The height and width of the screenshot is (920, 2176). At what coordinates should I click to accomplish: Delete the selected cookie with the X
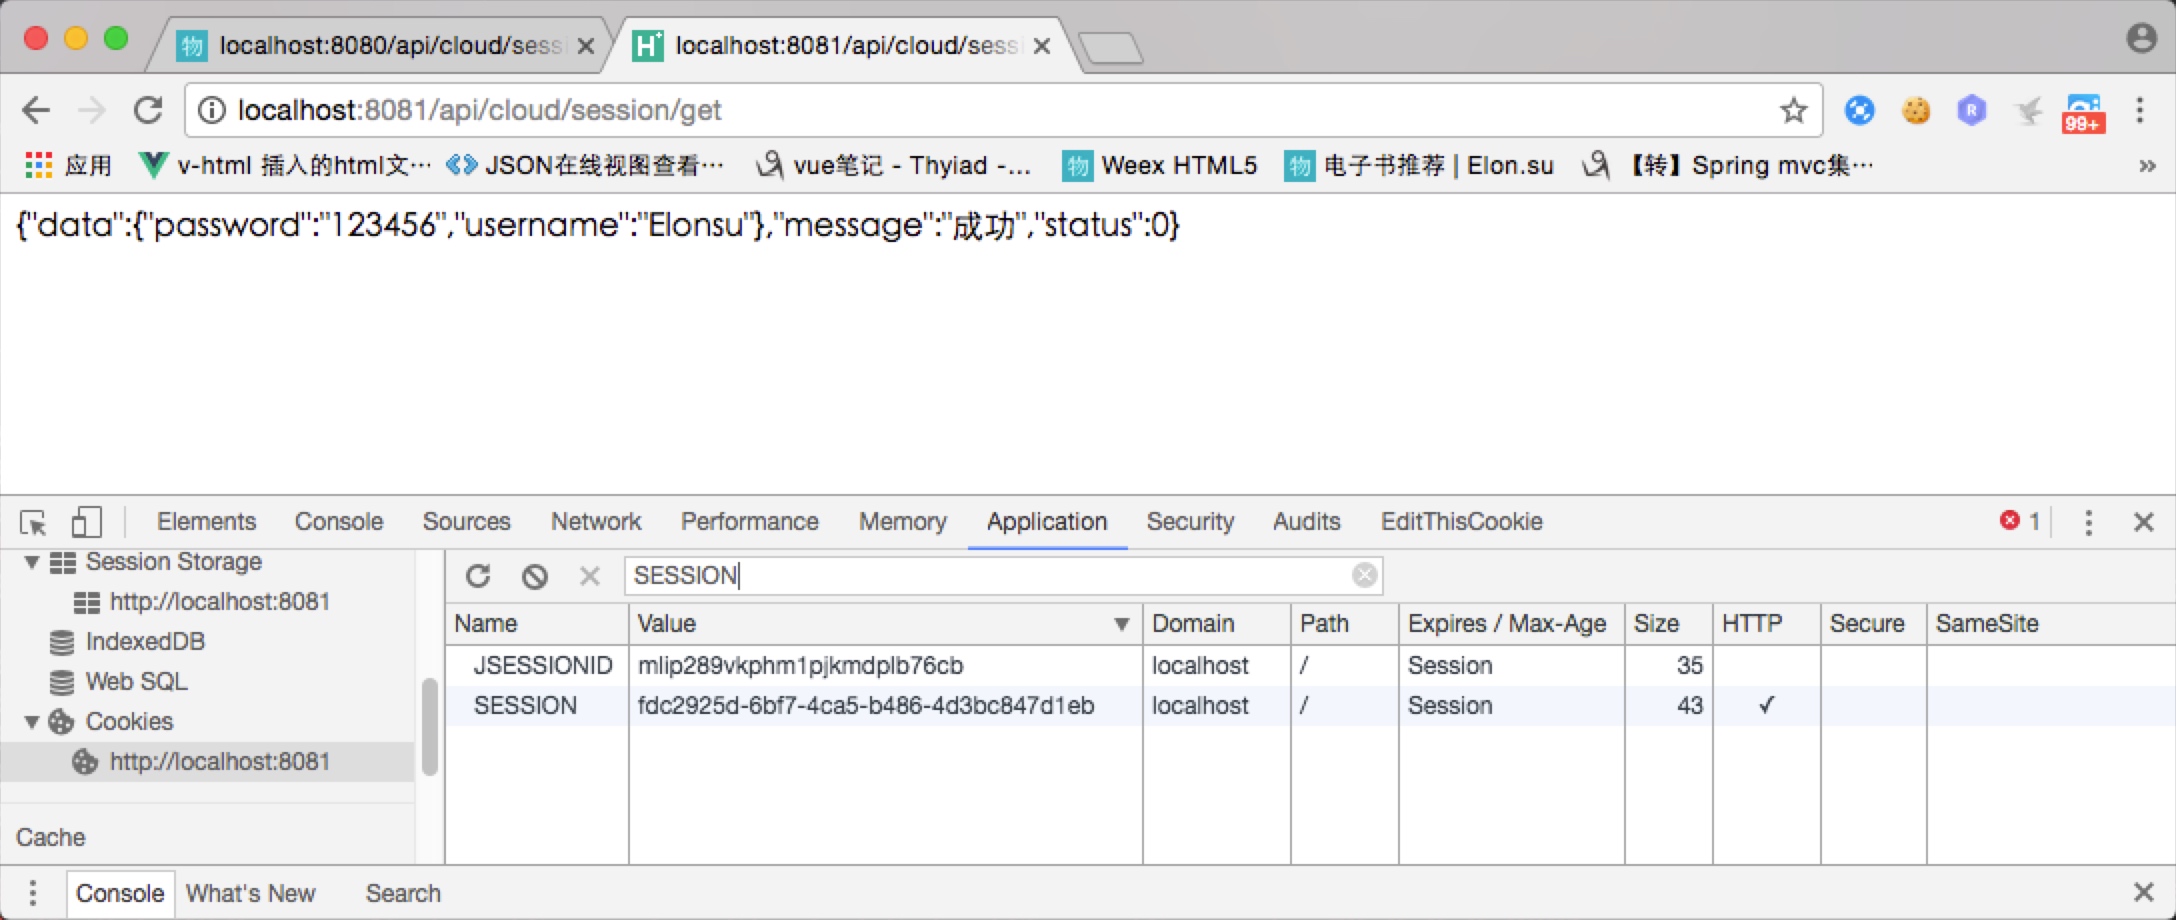point(590,576)
